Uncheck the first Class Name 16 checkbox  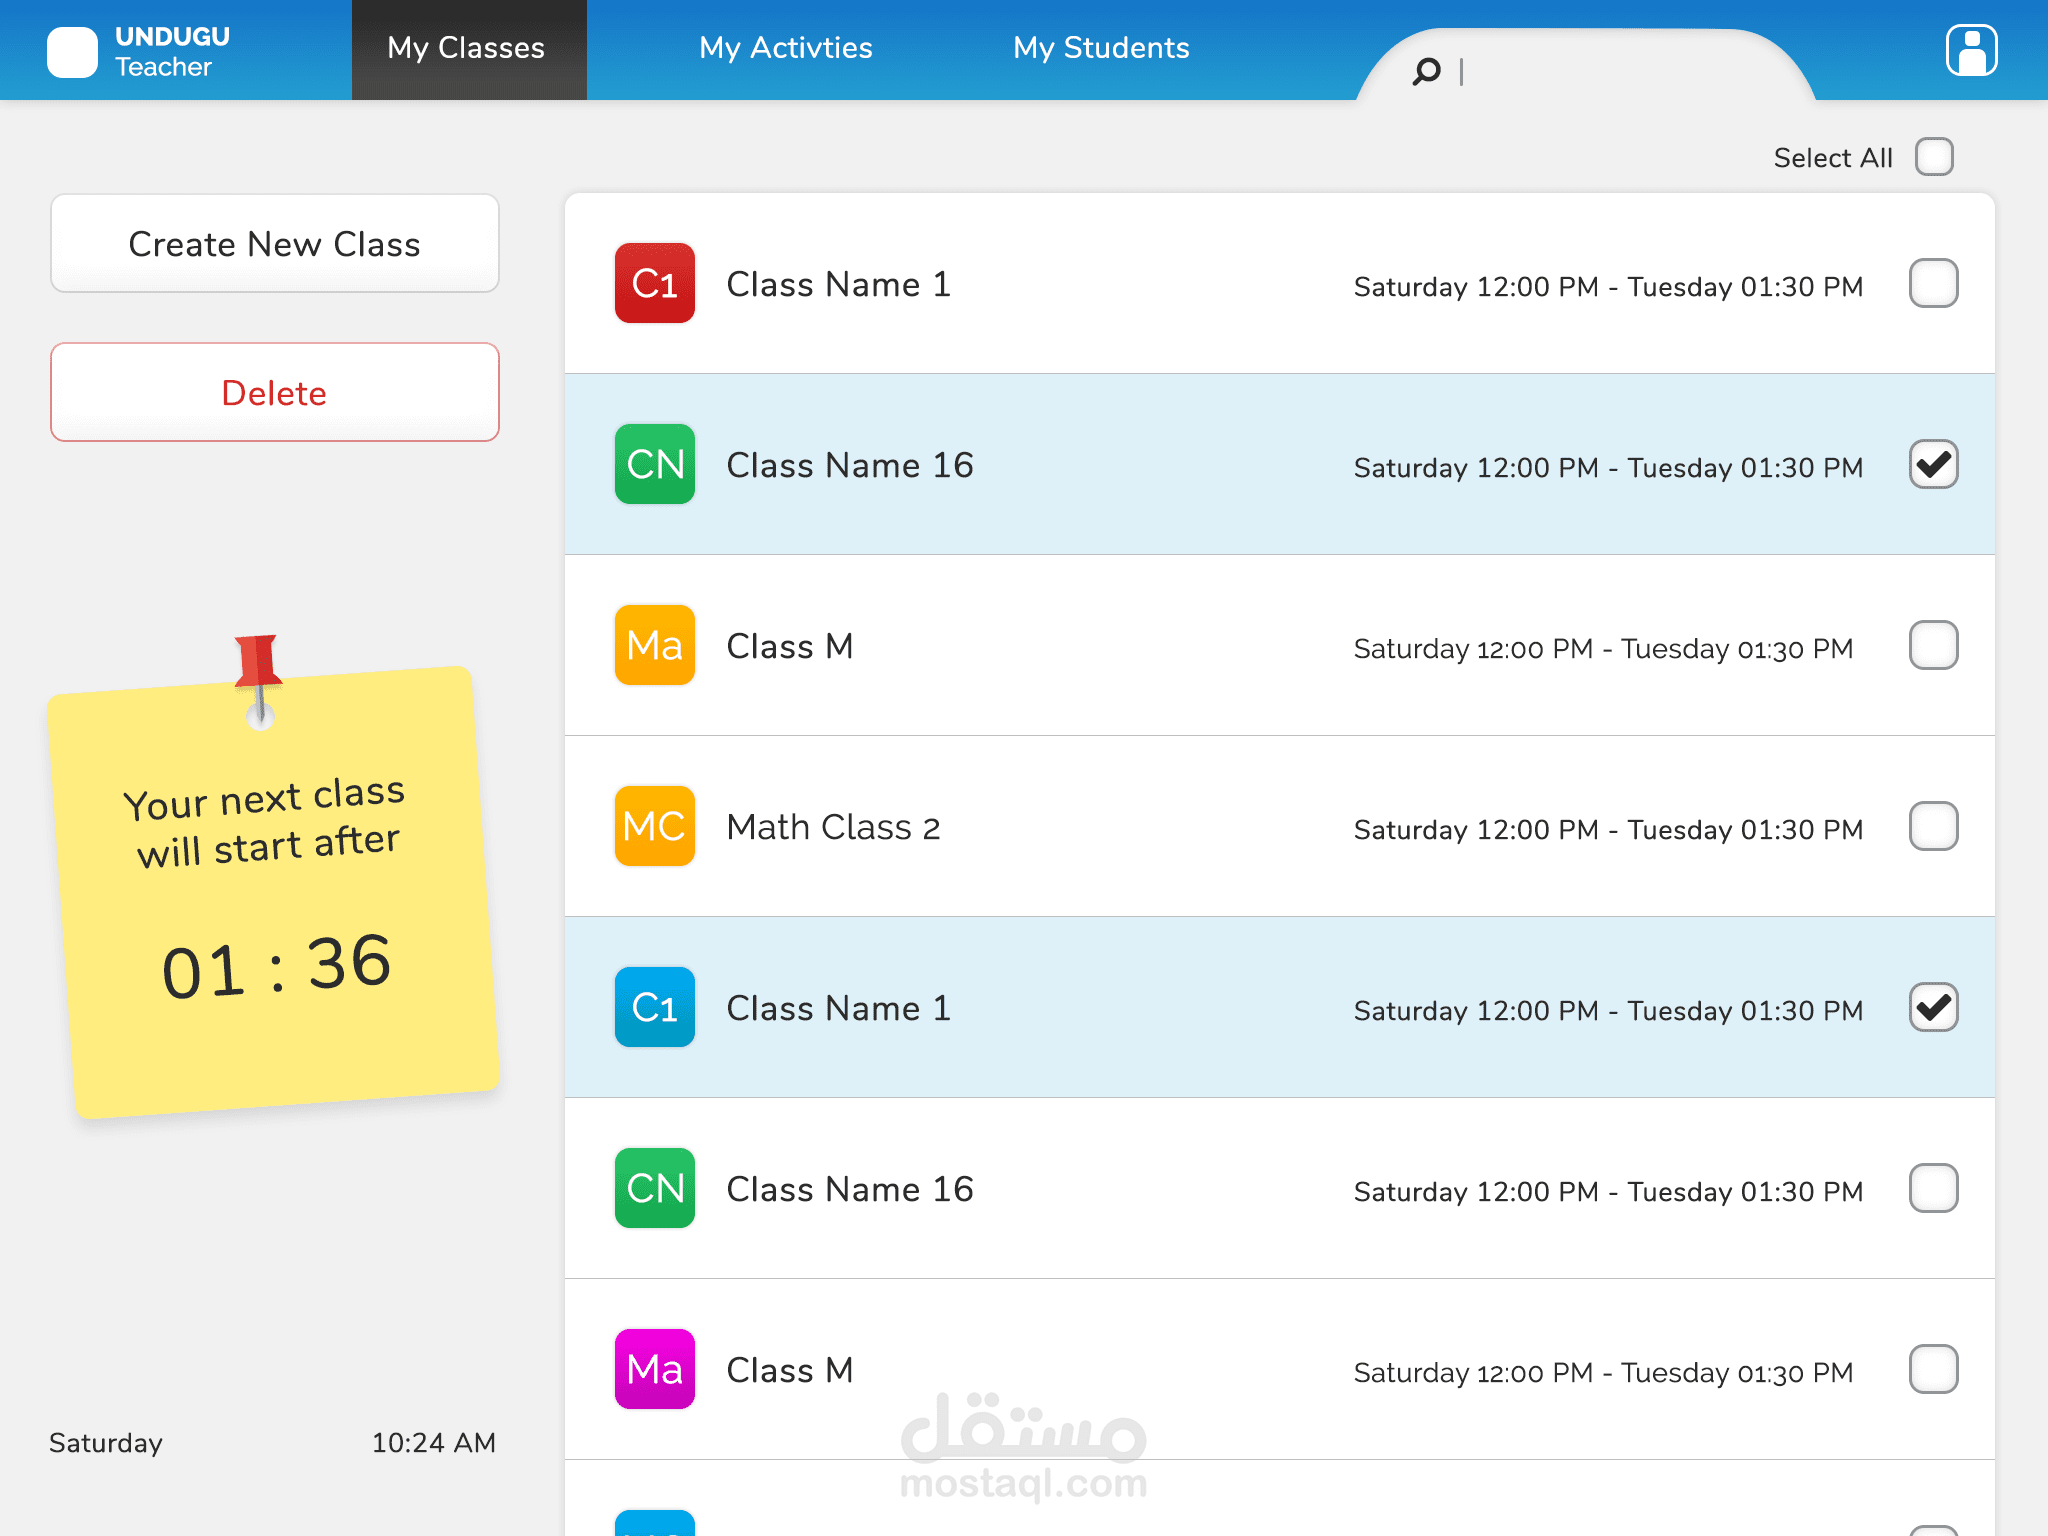[1933, 464]
